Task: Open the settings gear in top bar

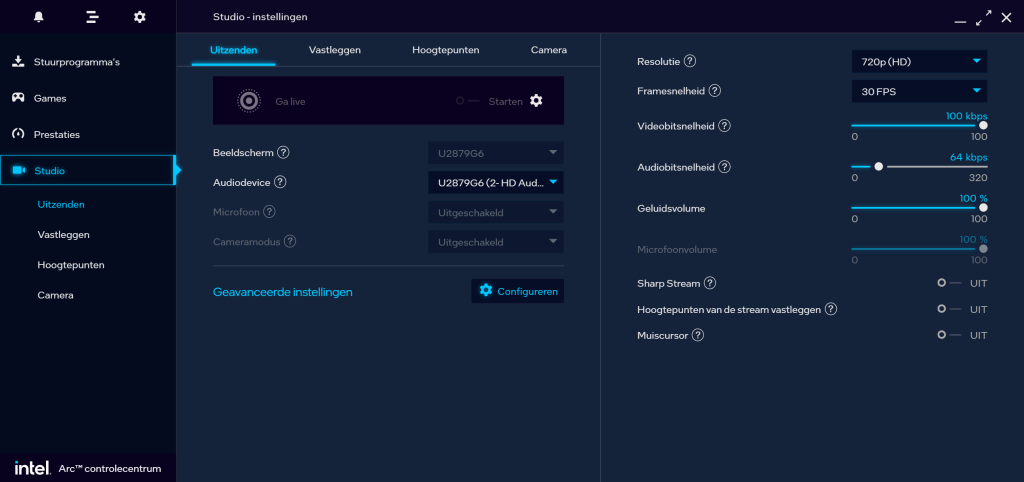Action: click(140, 17)
